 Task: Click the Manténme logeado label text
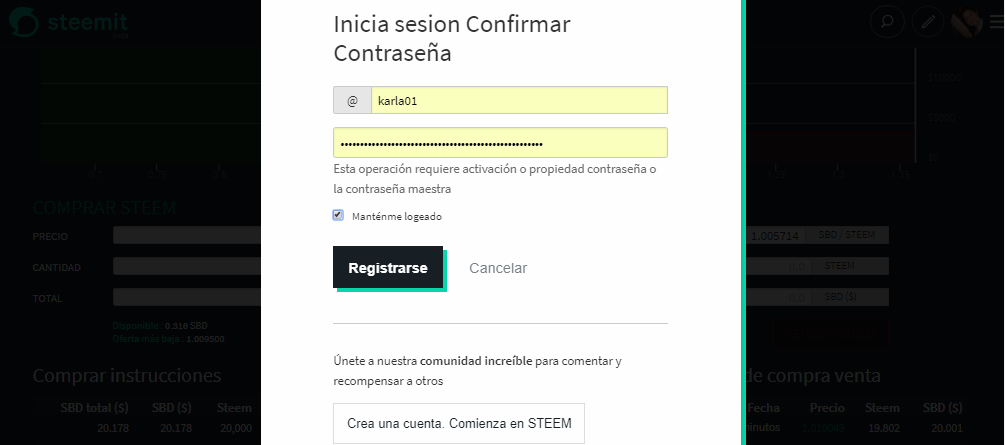[397, 217]
